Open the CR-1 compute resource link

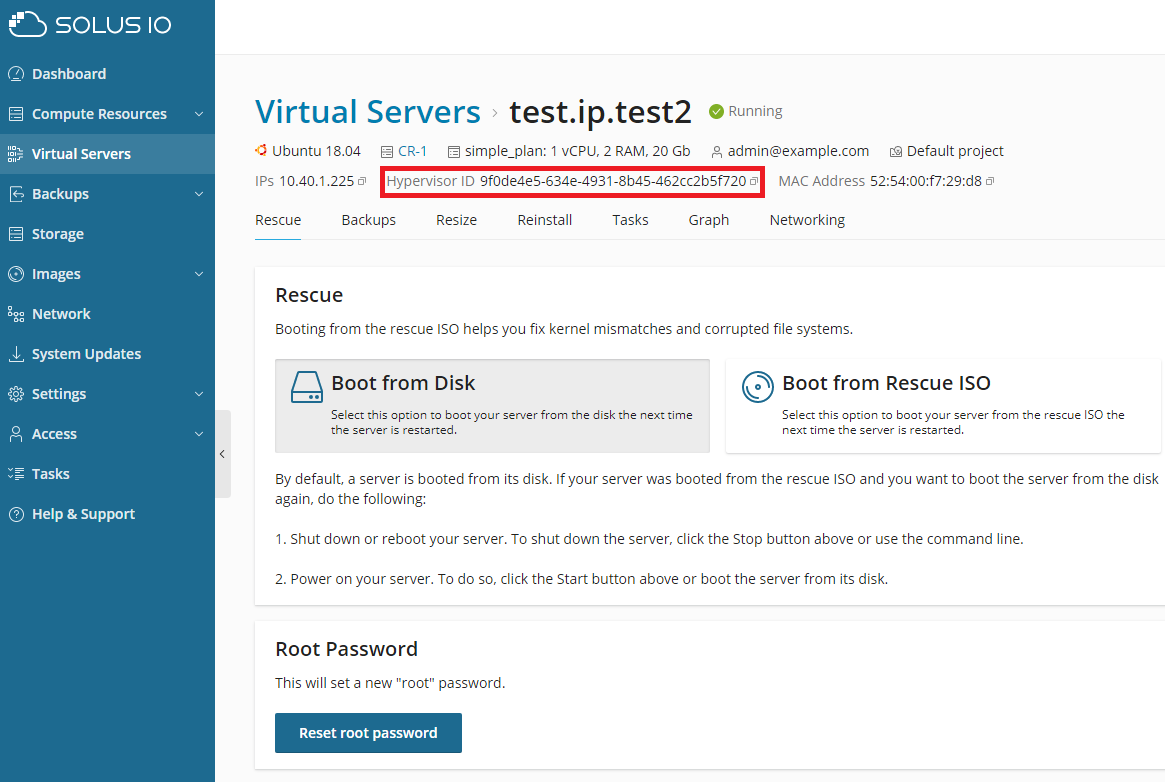pos(412,152)
